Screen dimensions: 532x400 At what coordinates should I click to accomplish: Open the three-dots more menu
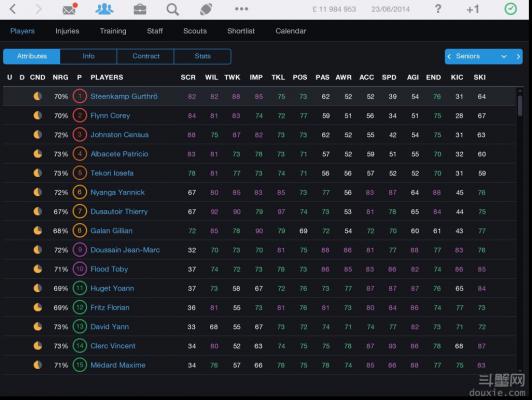click(x=241, y=9)
